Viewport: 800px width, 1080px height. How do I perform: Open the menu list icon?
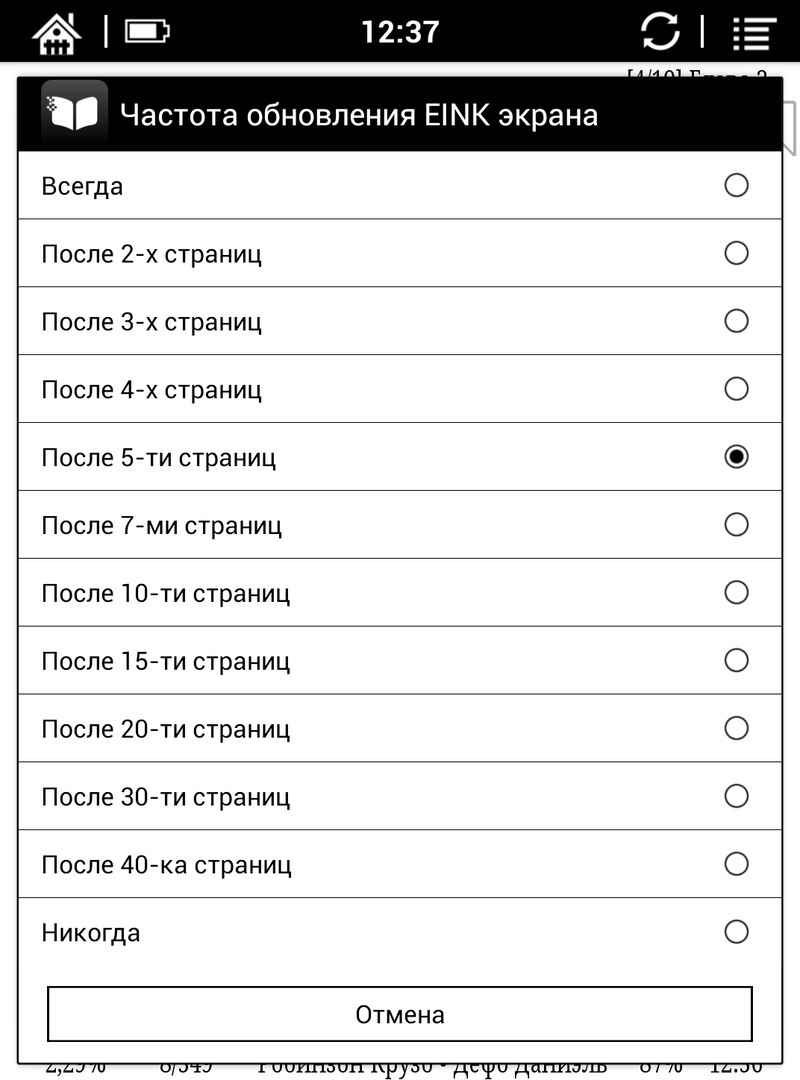pyautogui.click(x=754, y=32)
